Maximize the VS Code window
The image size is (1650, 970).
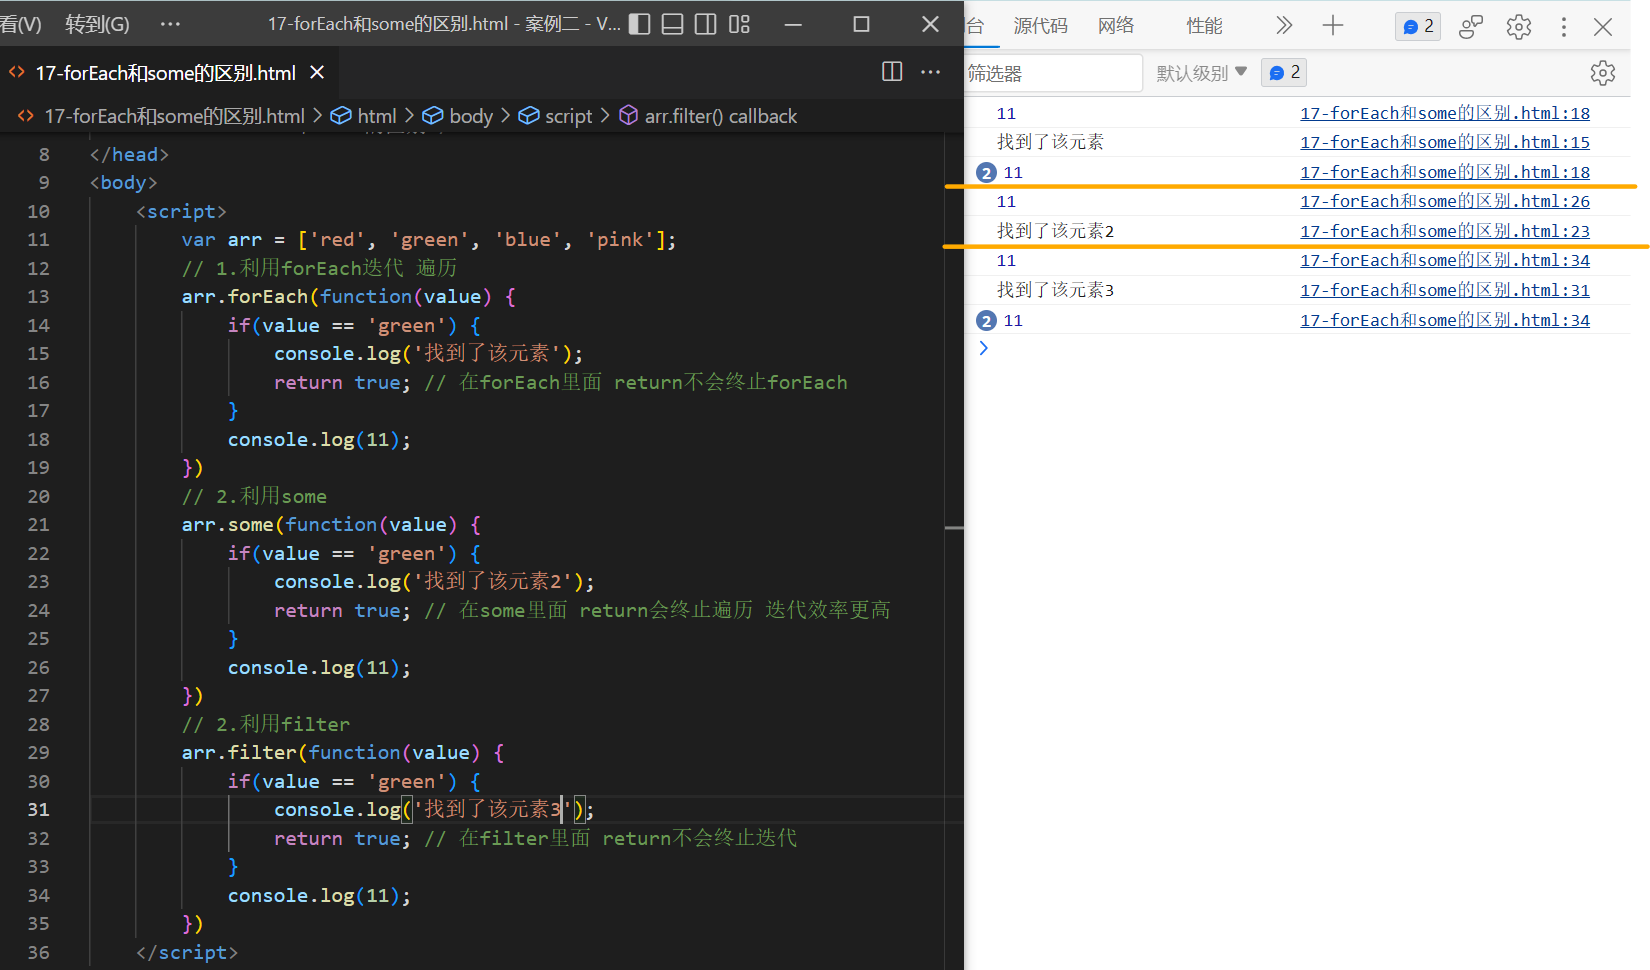click(861, 24)
